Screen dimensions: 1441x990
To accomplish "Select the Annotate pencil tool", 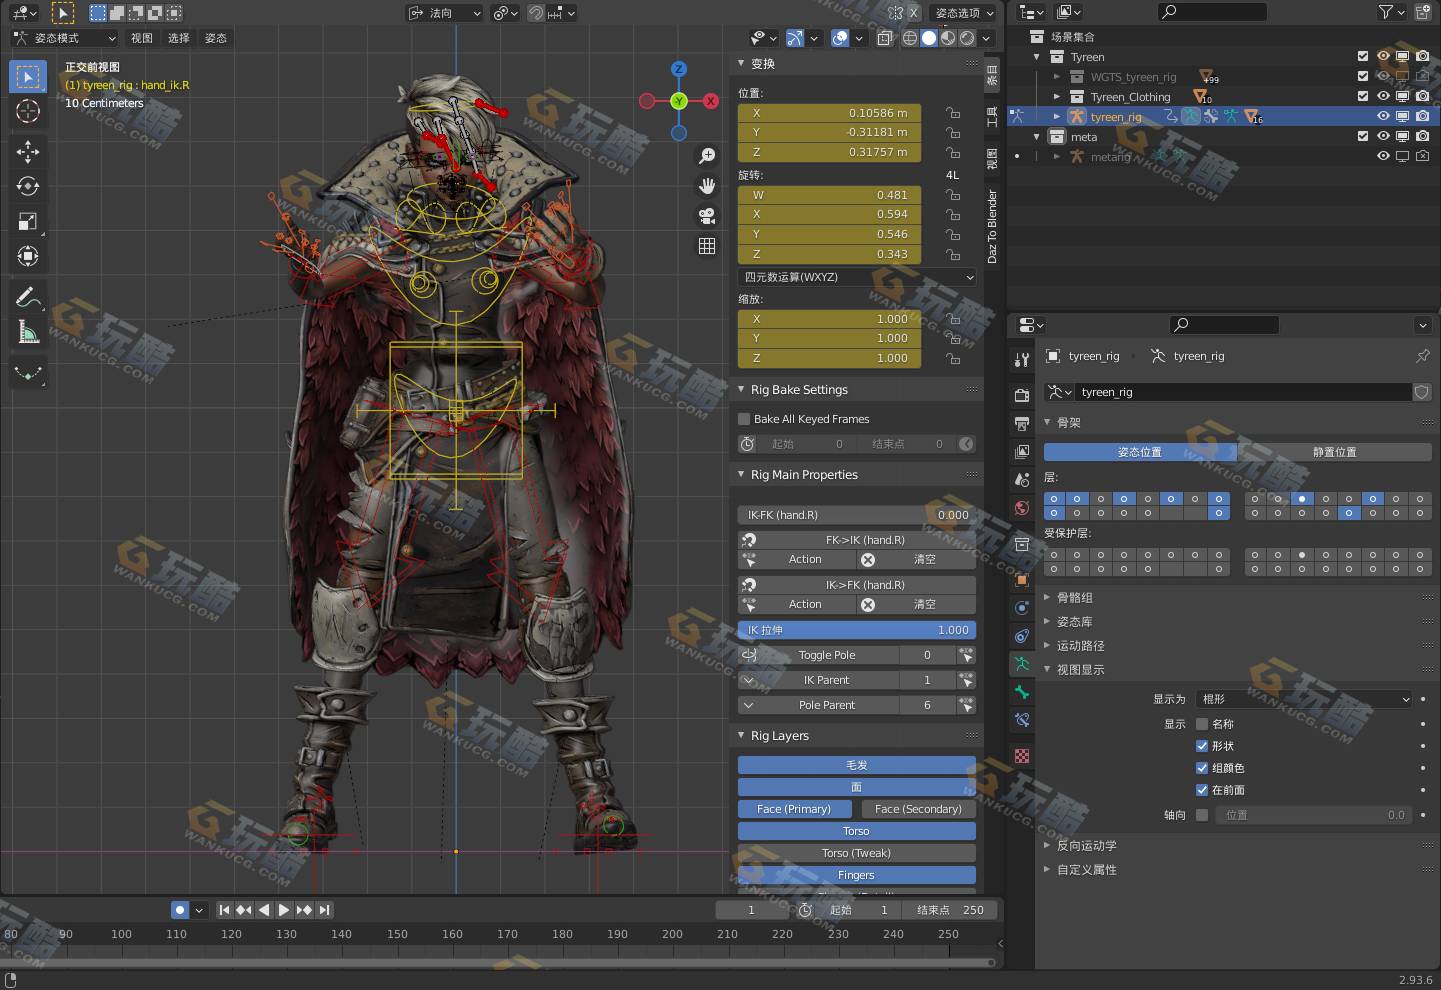I will (28, 297).
